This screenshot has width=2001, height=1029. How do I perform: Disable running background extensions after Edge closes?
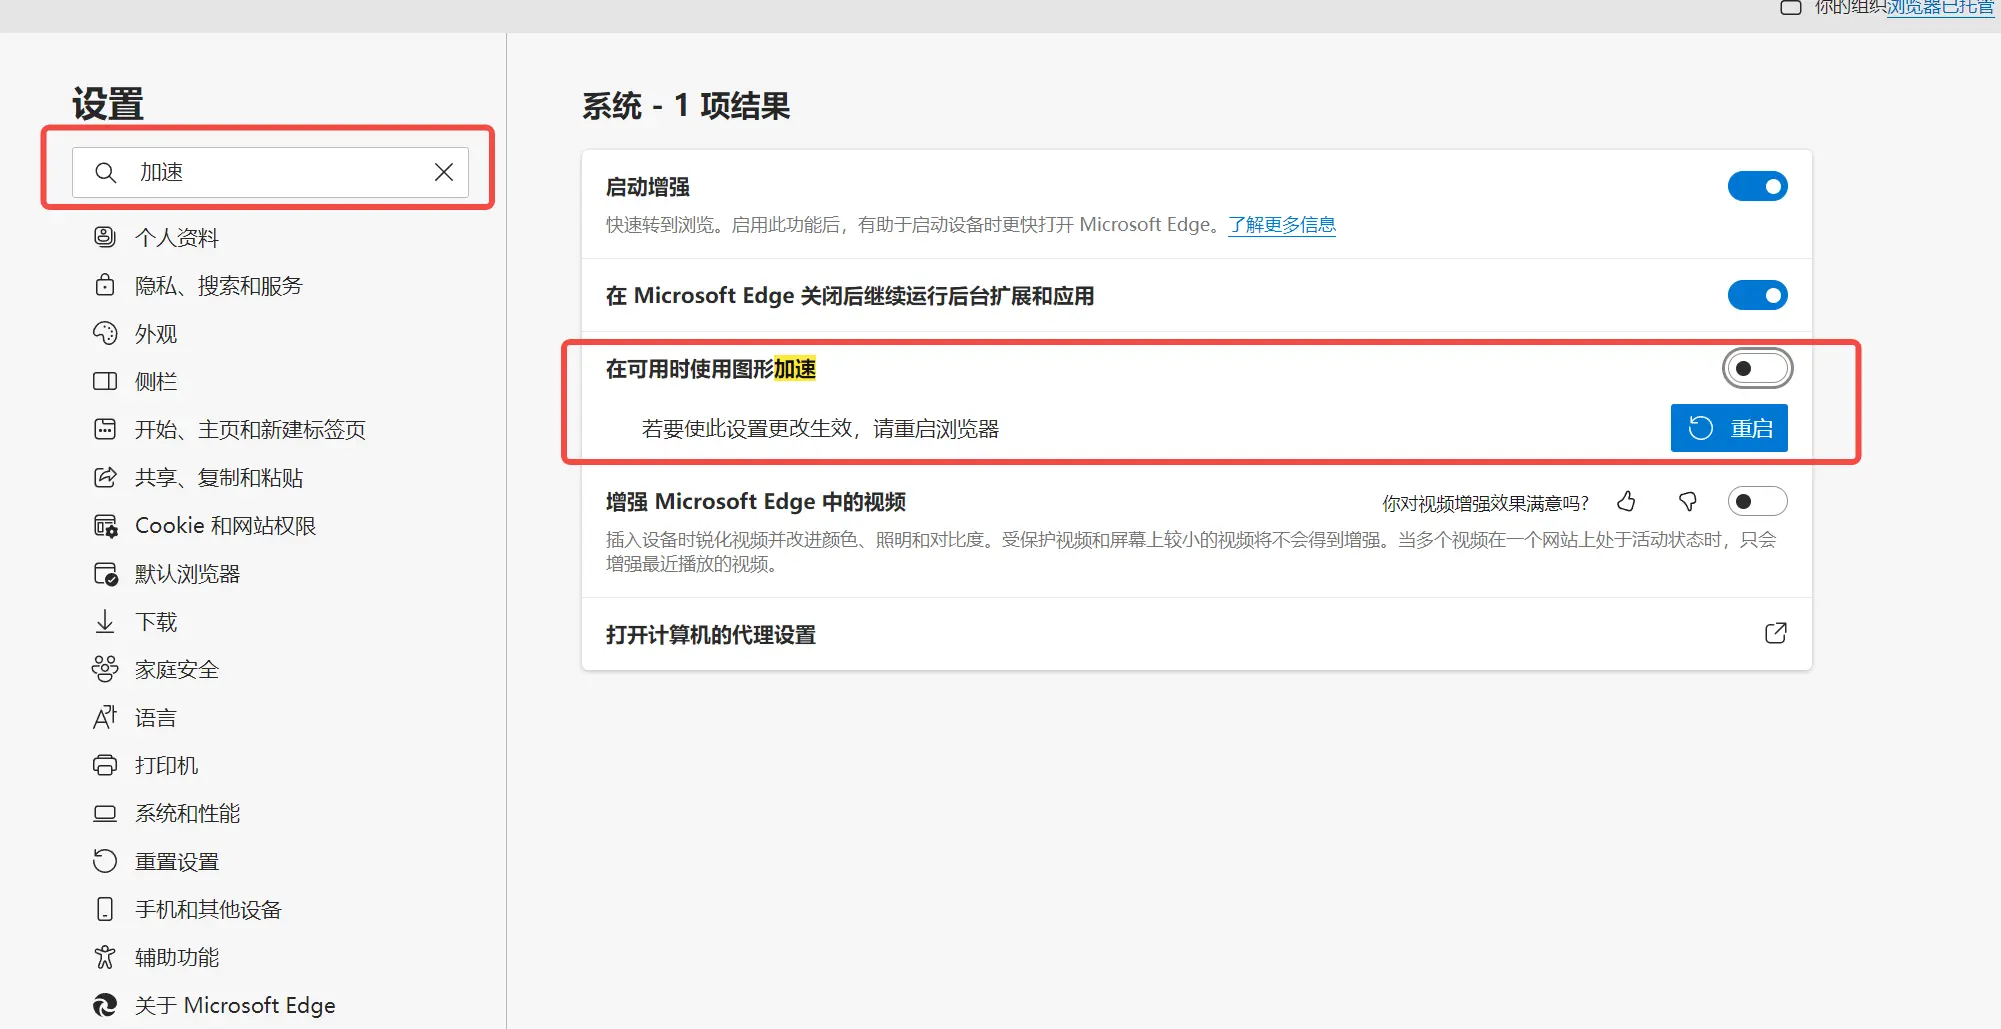1757,296
